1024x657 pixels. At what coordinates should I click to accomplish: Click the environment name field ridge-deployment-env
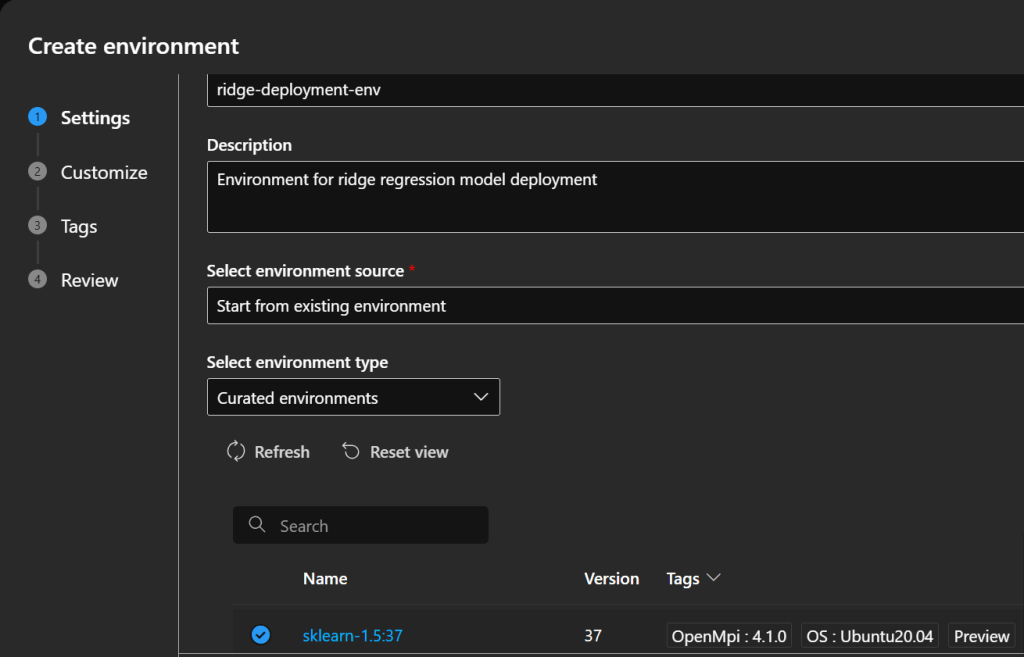[x=615, y=90]
